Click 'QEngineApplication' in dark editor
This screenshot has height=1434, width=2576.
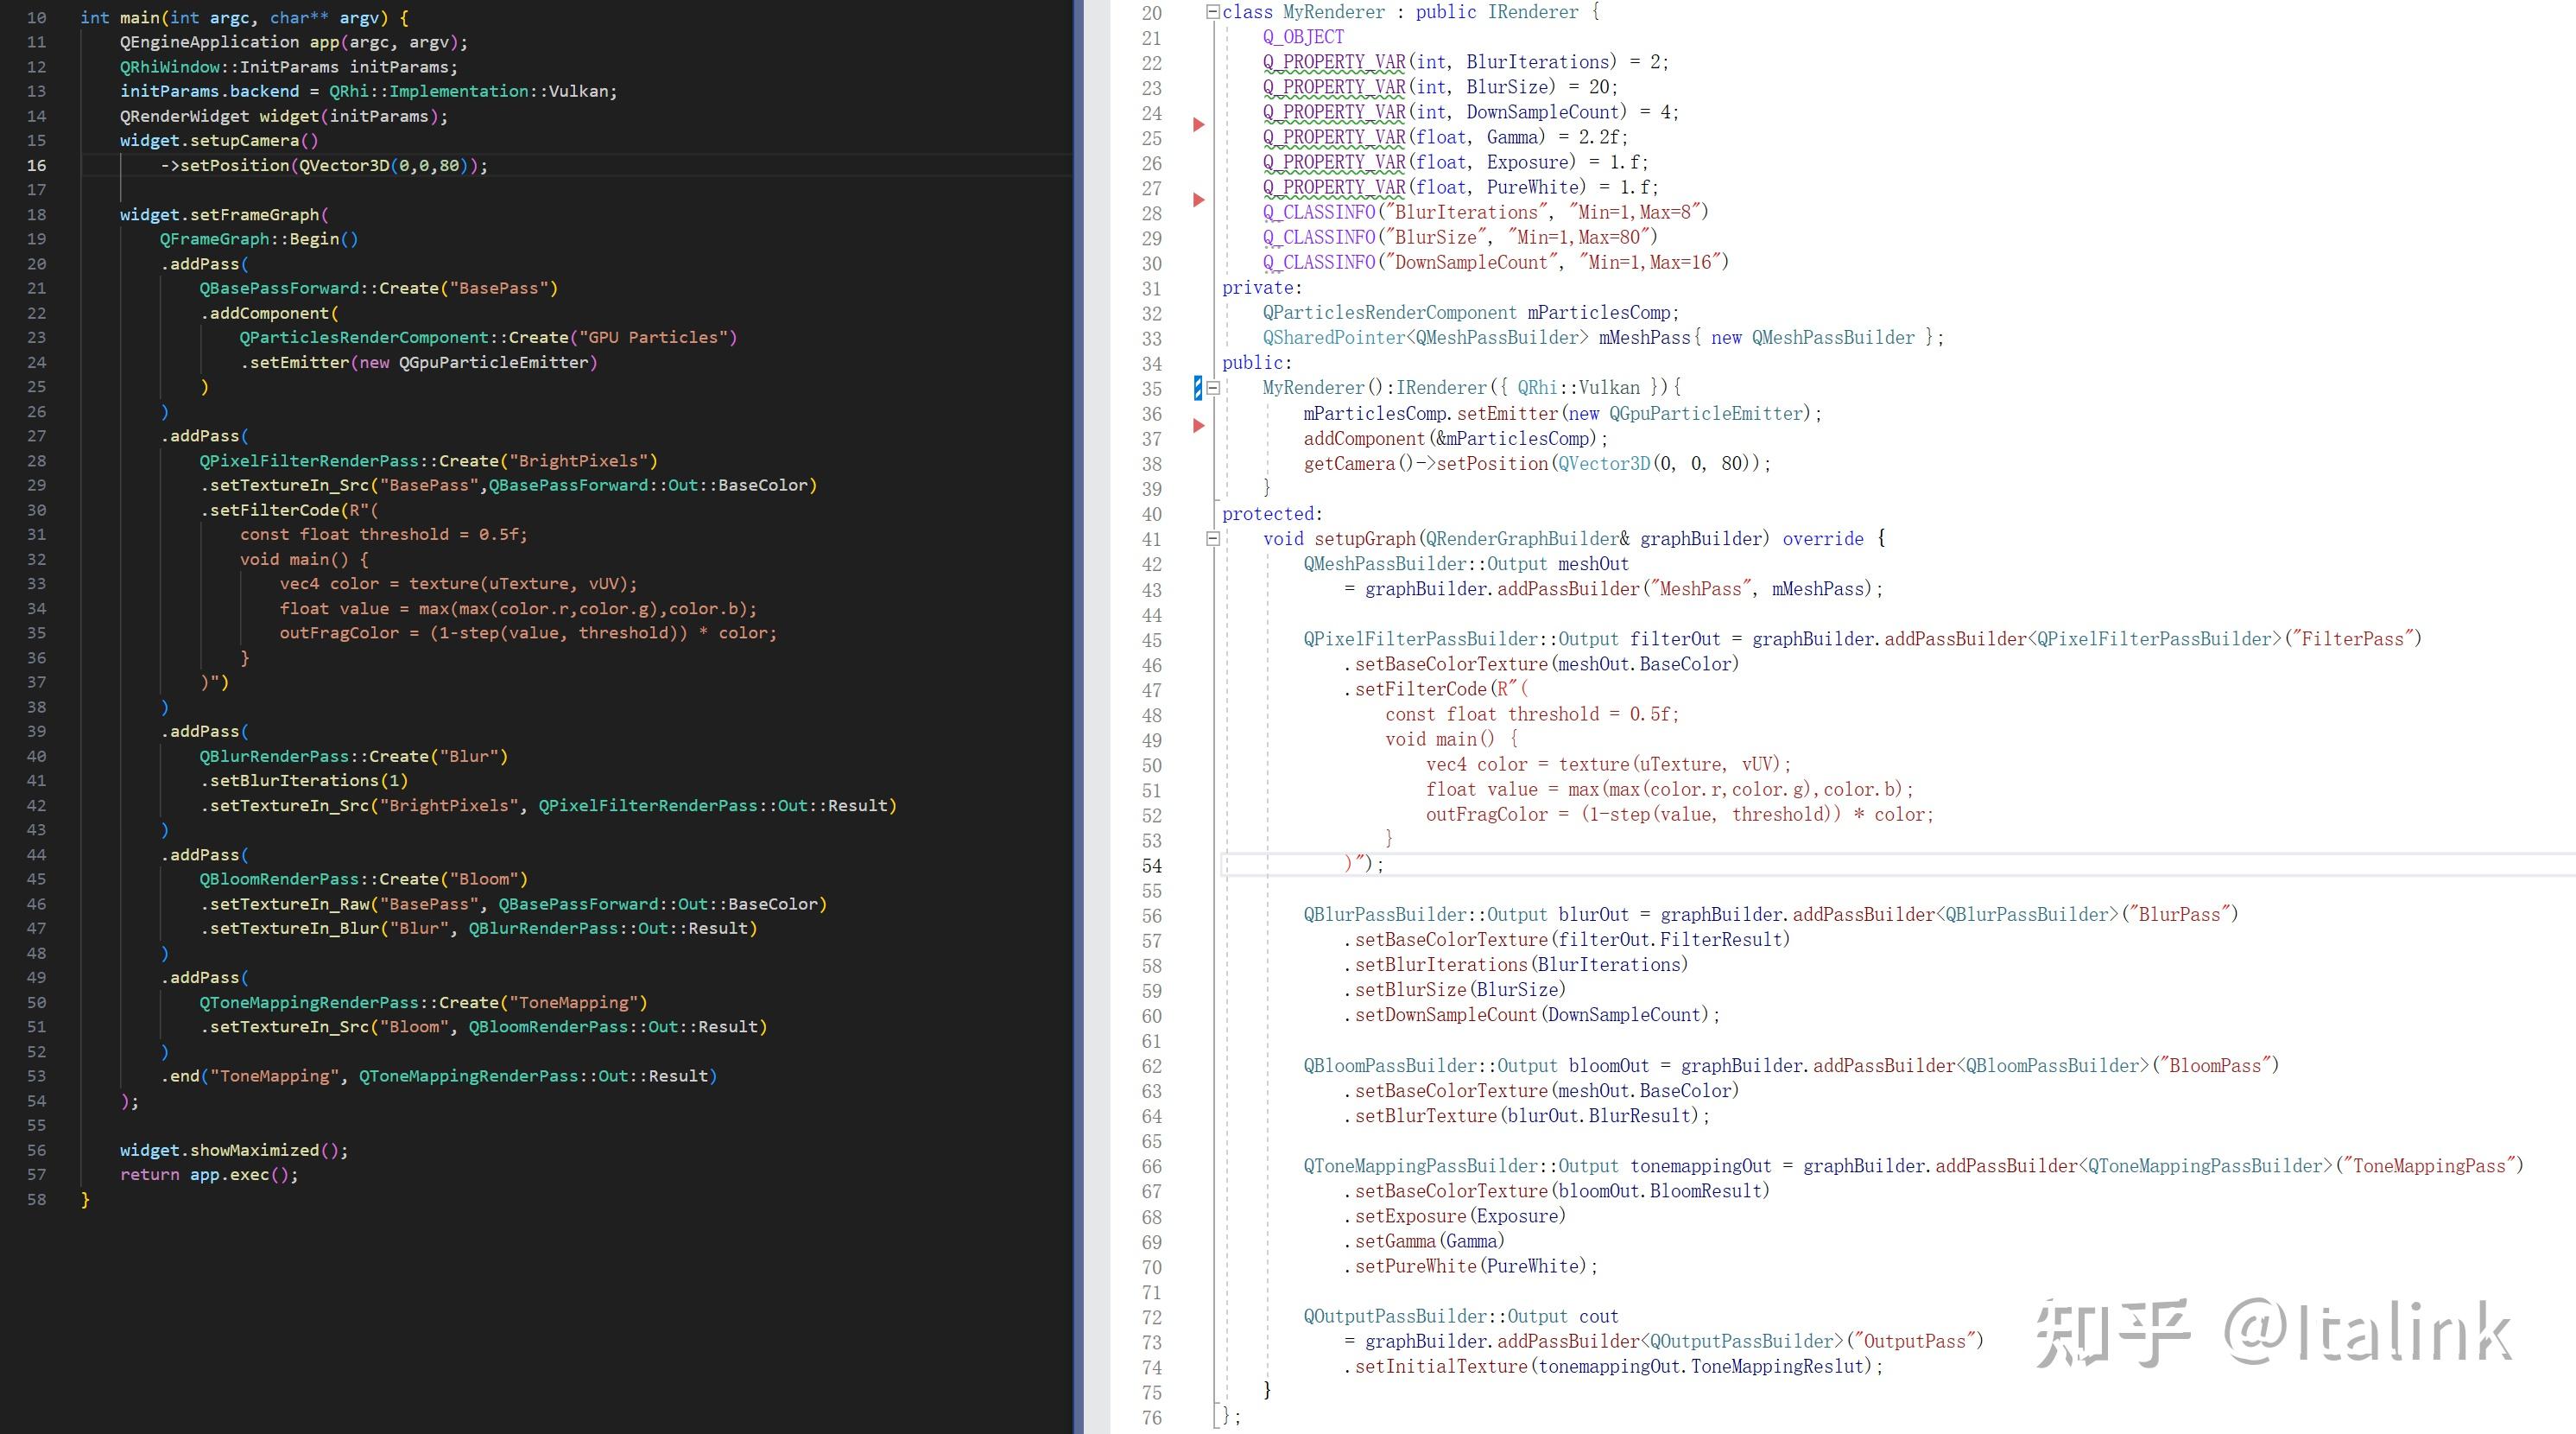209,42
